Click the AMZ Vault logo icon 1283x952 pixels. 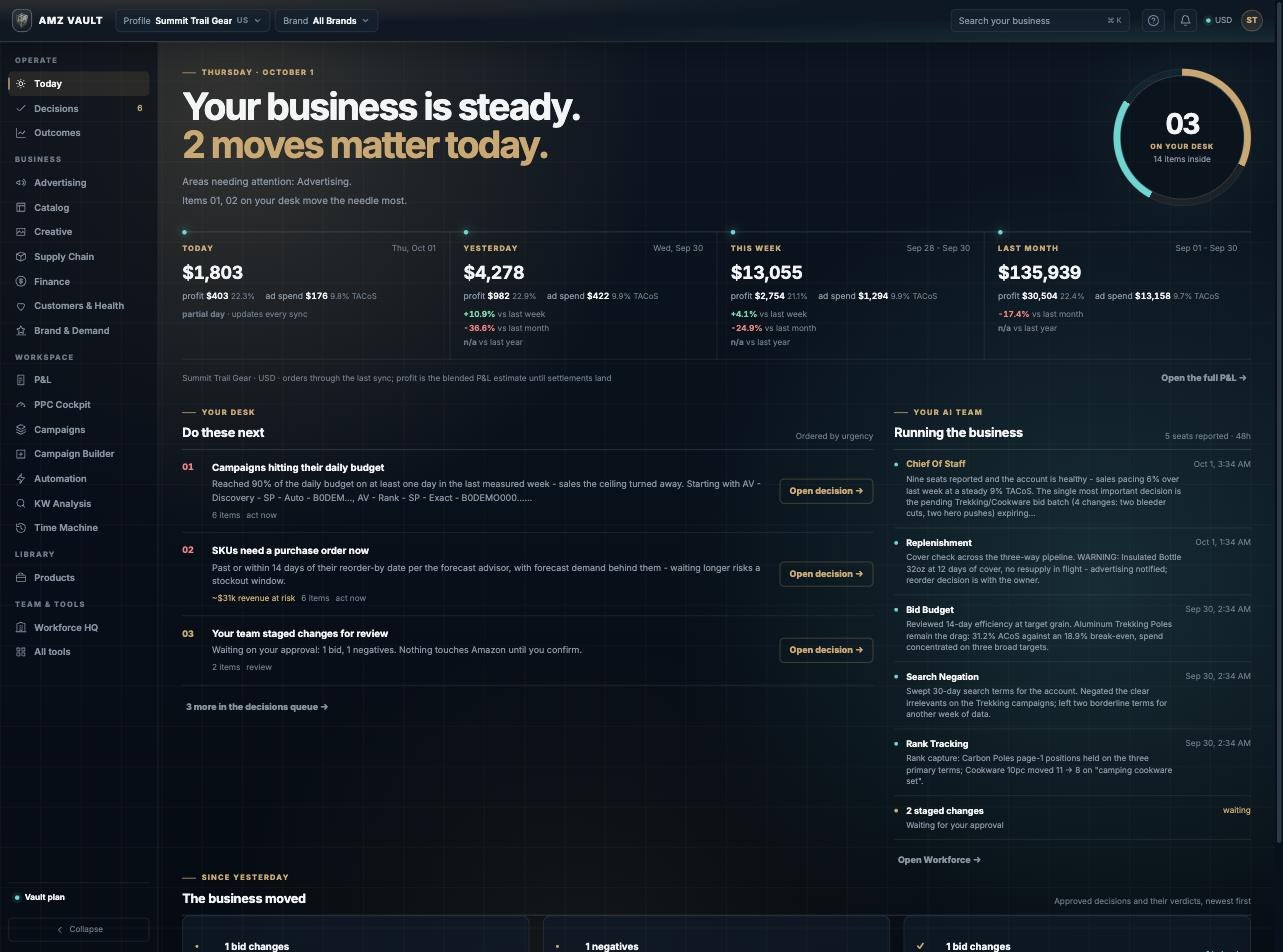21,20
